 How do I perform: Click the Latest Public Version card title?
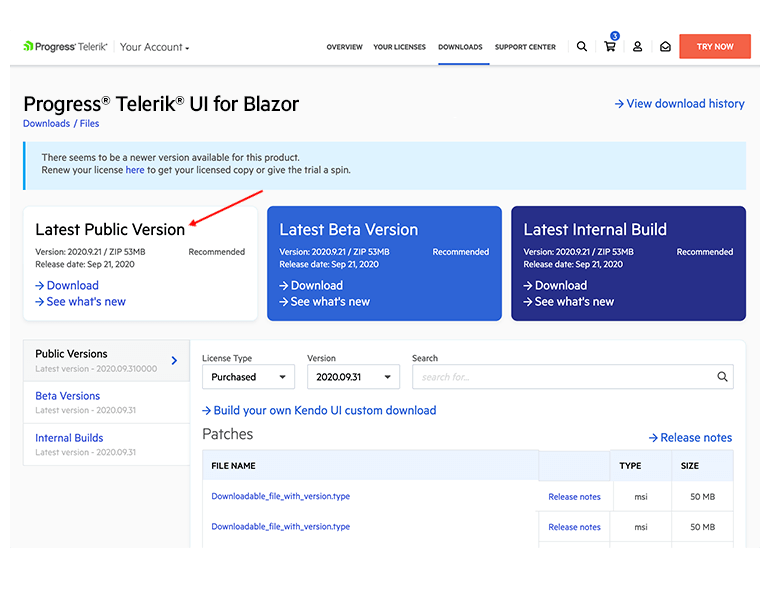tap(110, 229)
